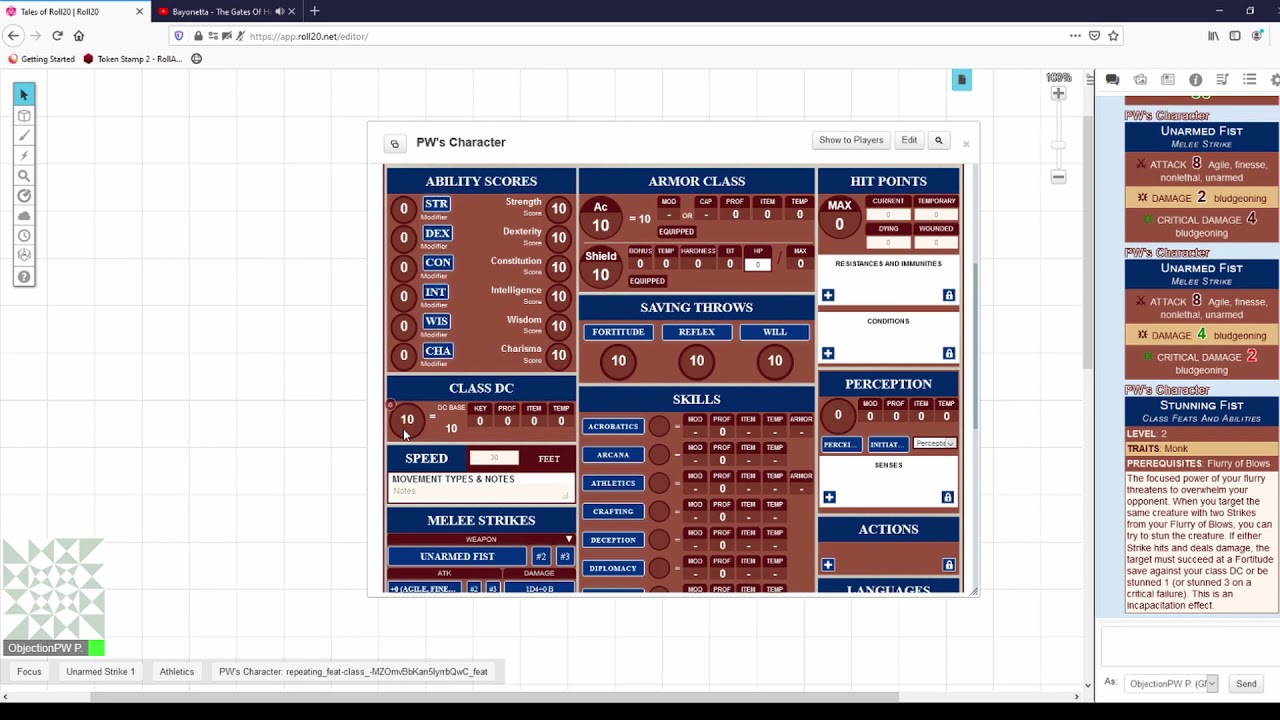
Task: Adjust the canvas zoom slider handle
Action: (1058, 145)
